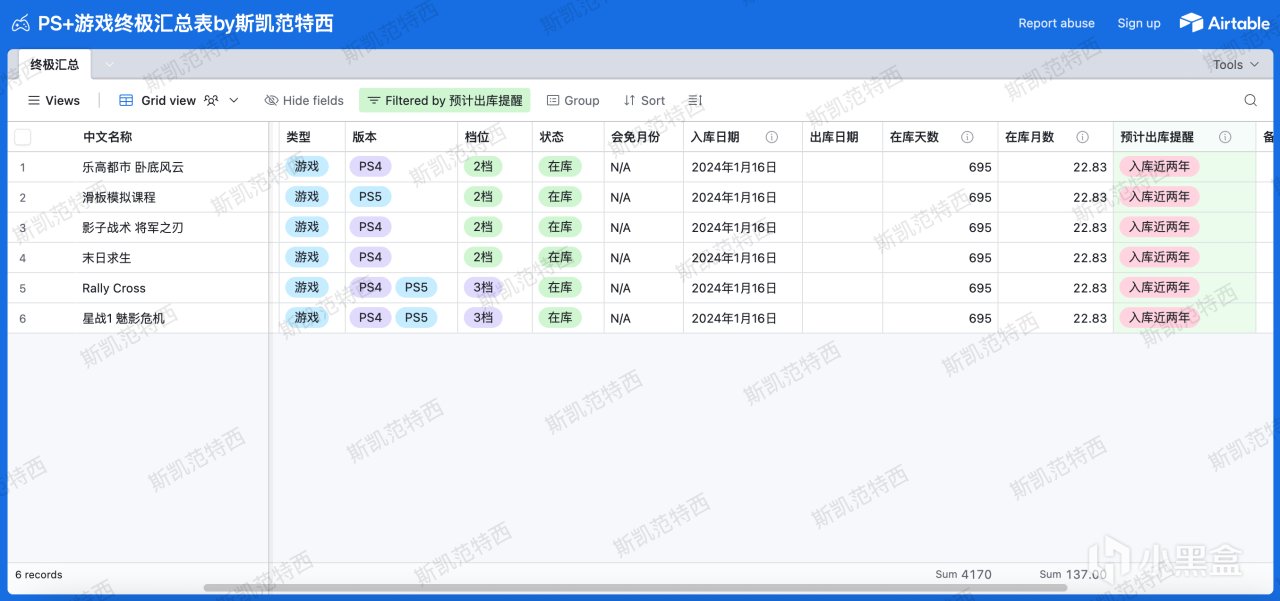Click the collaborators icon next to Grid view

point(211,100)
